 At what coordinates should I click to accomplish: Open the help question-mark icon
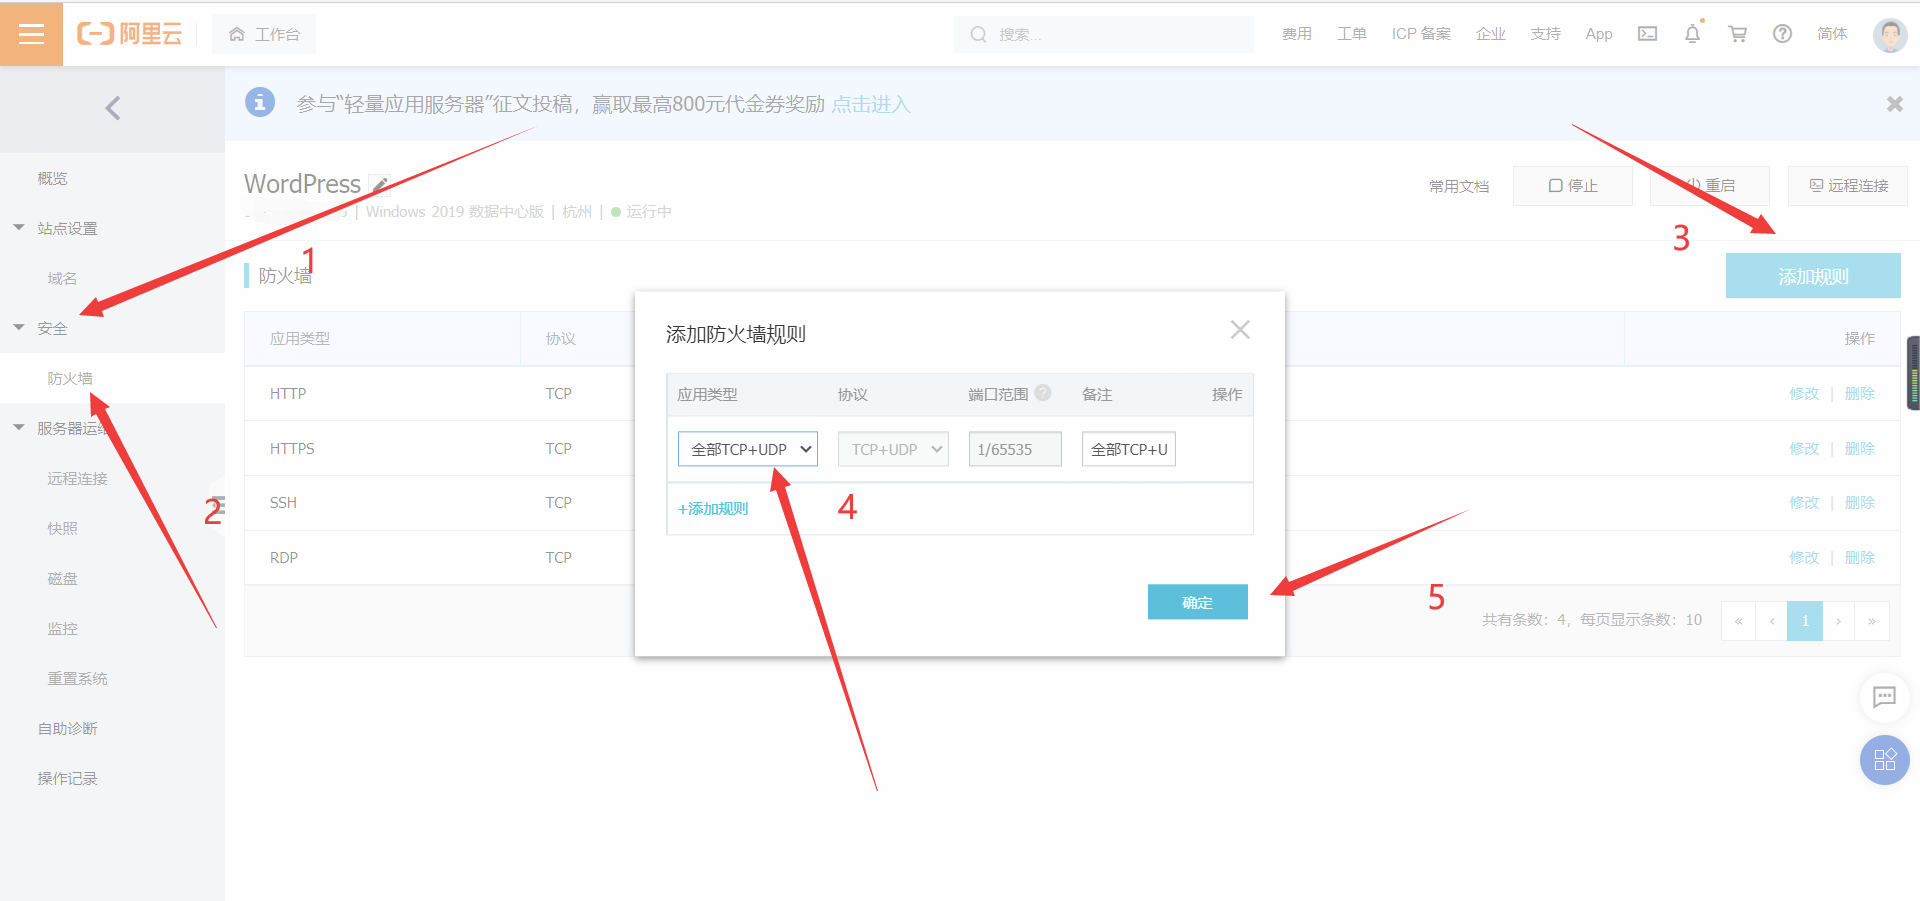tap(1782, 34)
